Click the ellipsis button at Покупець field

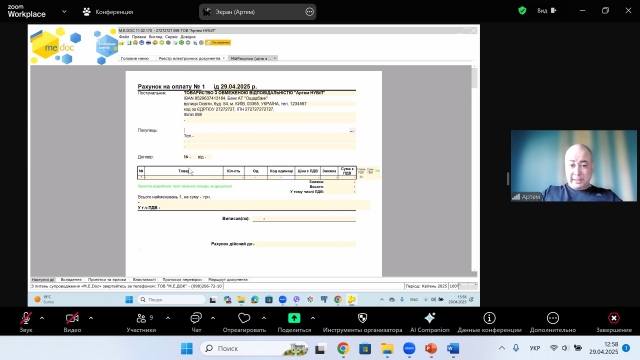(352, 131)
